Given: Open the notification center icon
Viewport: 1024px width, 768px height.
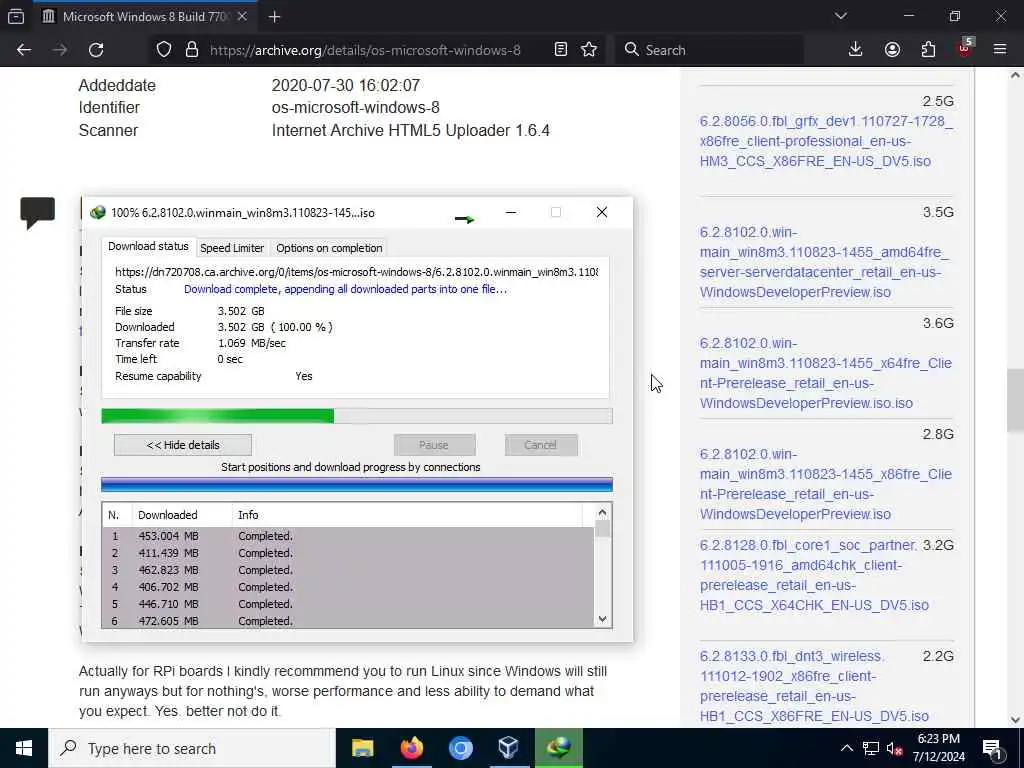Looking at the screenshot, I should click(x=993, y=748).
